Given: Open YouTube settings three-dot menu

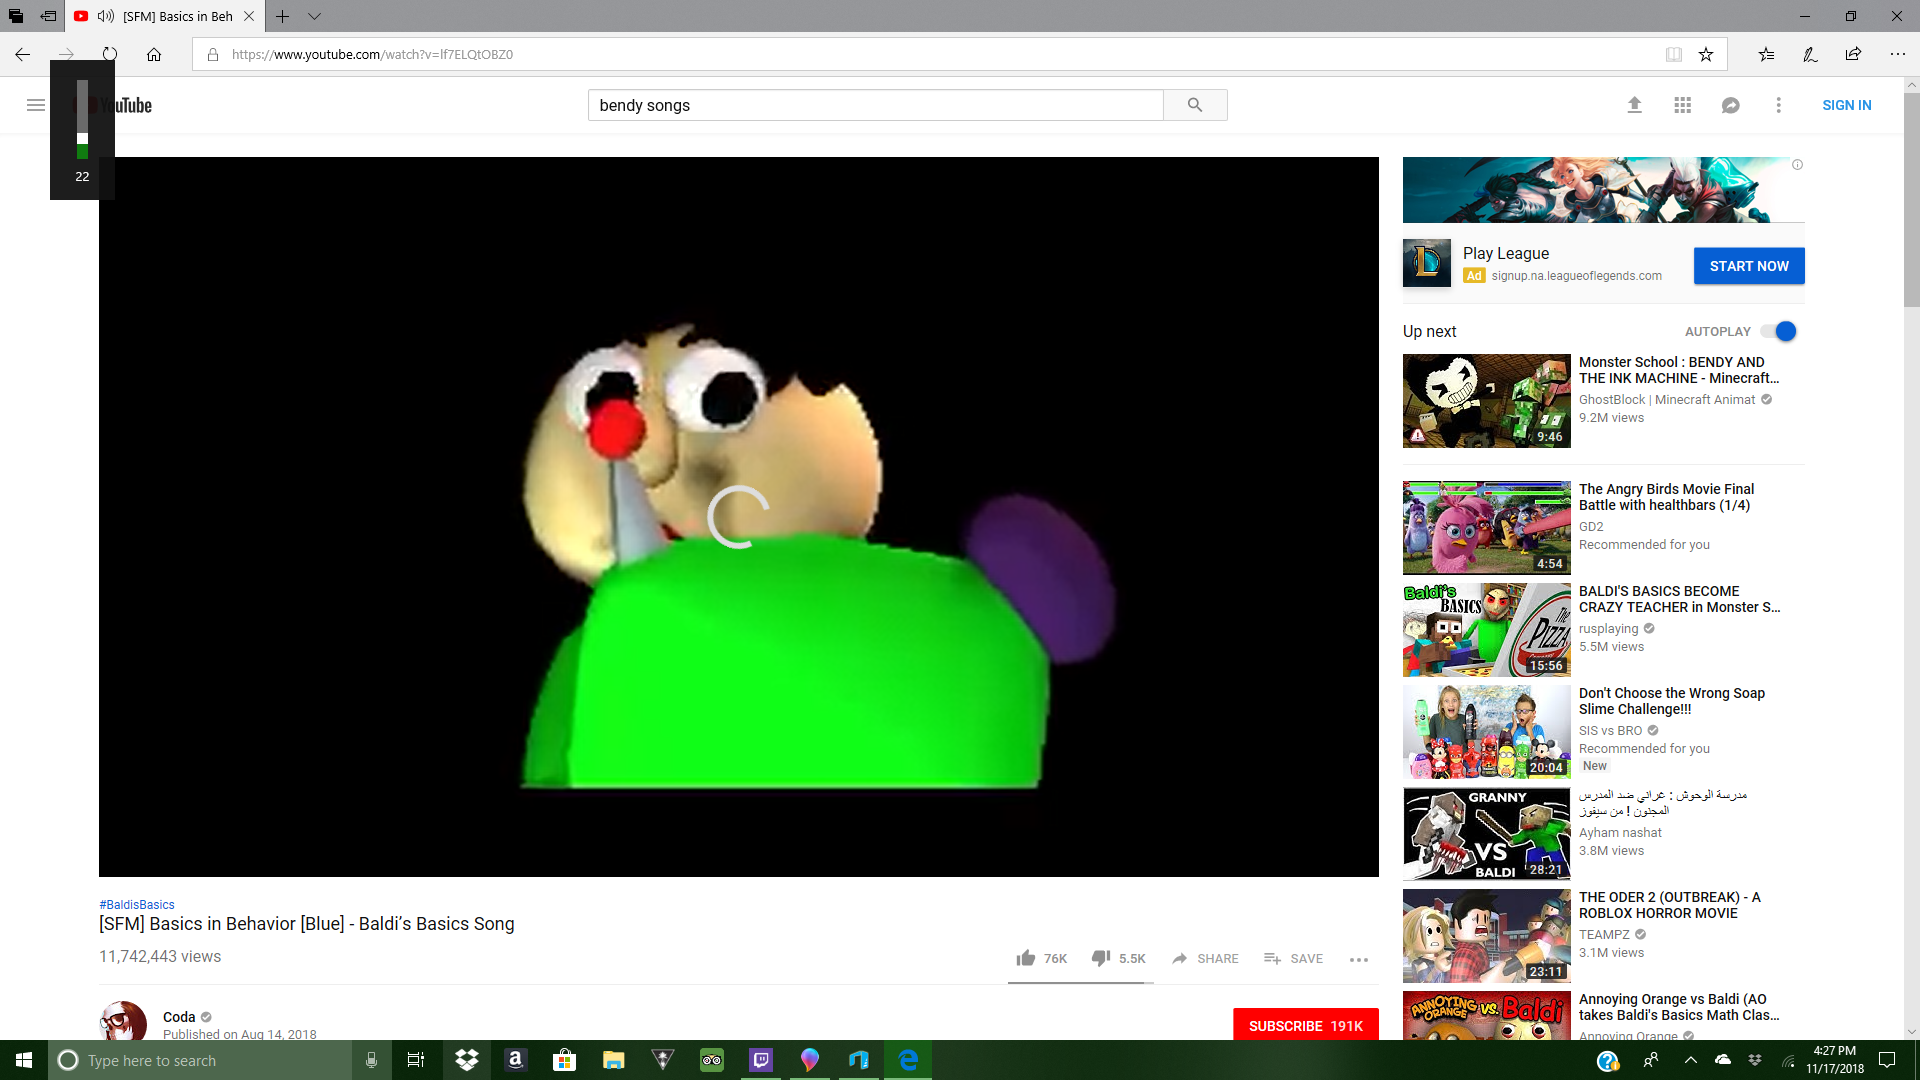Looking at the screenshot, I should 1779,105.
